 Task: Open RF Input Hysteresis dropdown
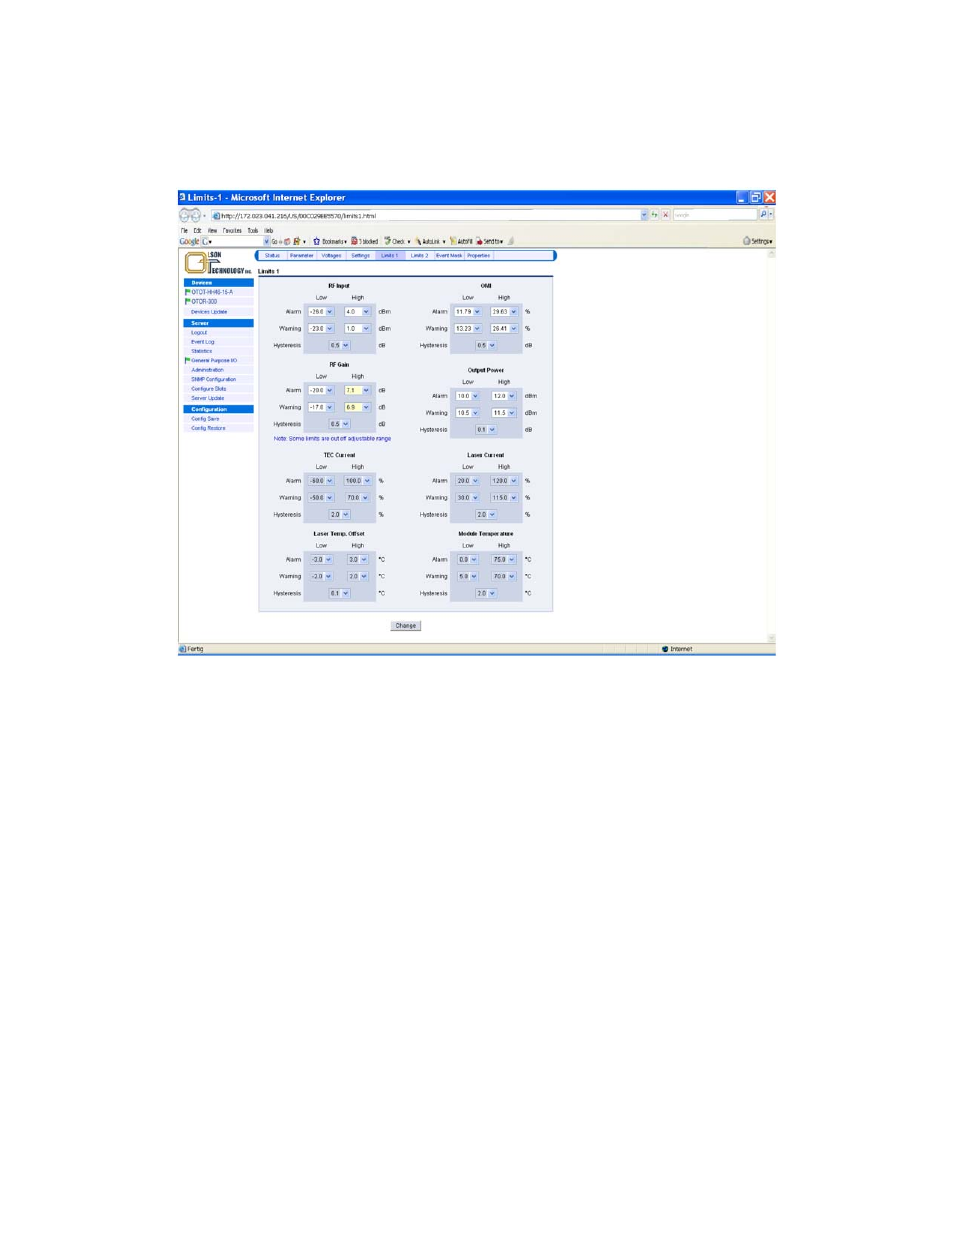(340, 346)
